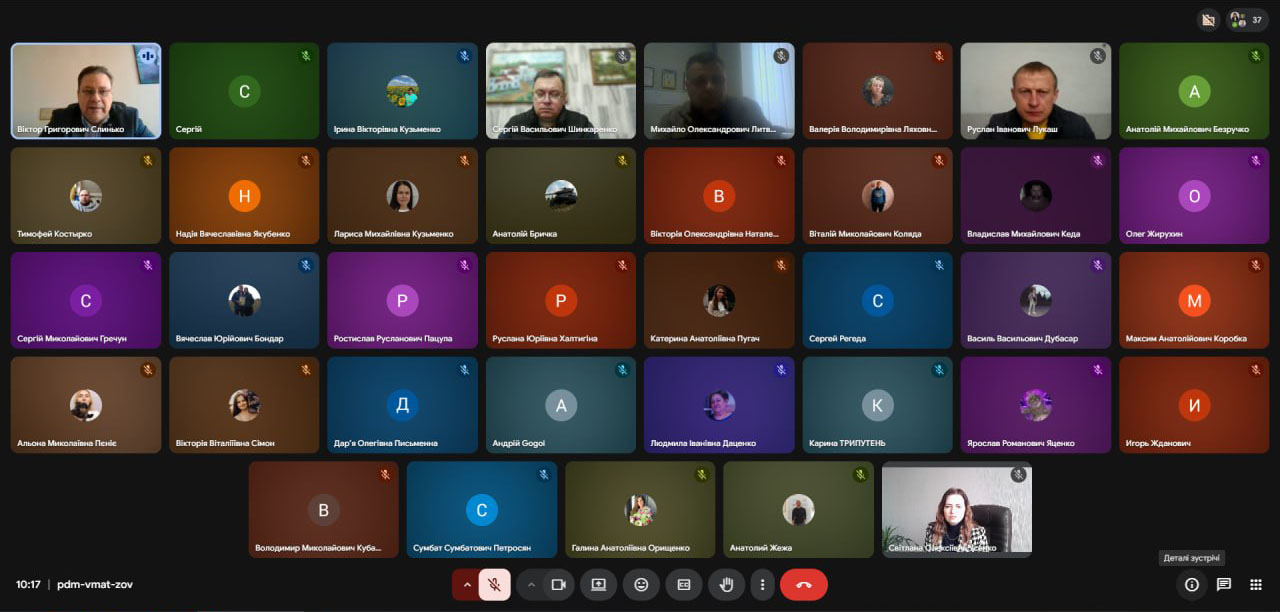Select the Олег Жирухин participant tile

[1193, 195]
